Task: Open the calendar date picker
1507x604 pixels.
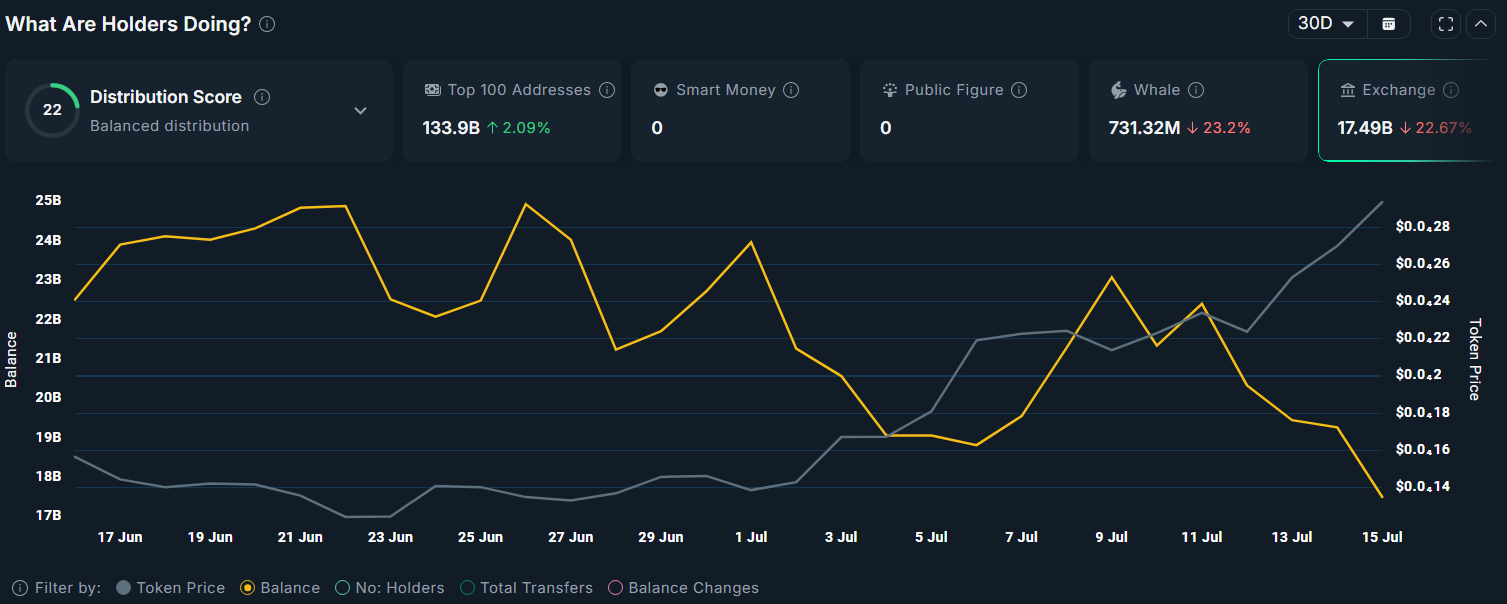Action: [1389, 23]
